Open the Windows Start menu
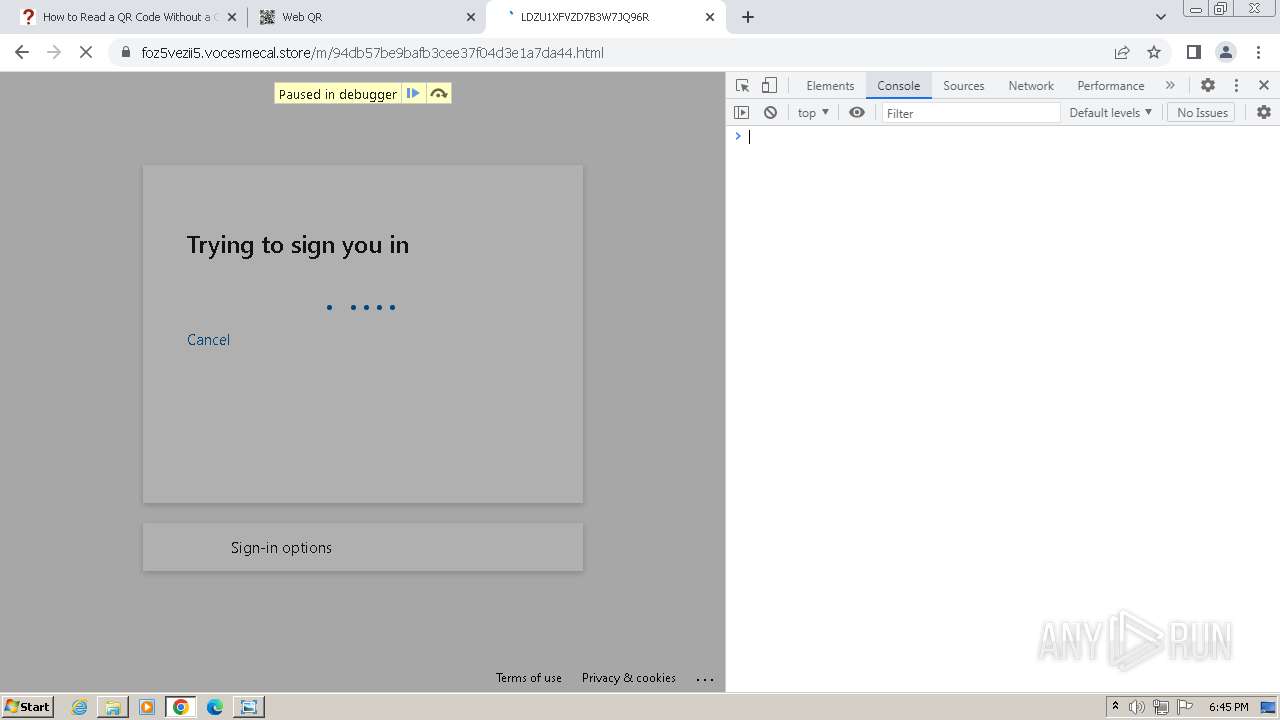Viewport: 1280px width, 720px height. [28, 707]
